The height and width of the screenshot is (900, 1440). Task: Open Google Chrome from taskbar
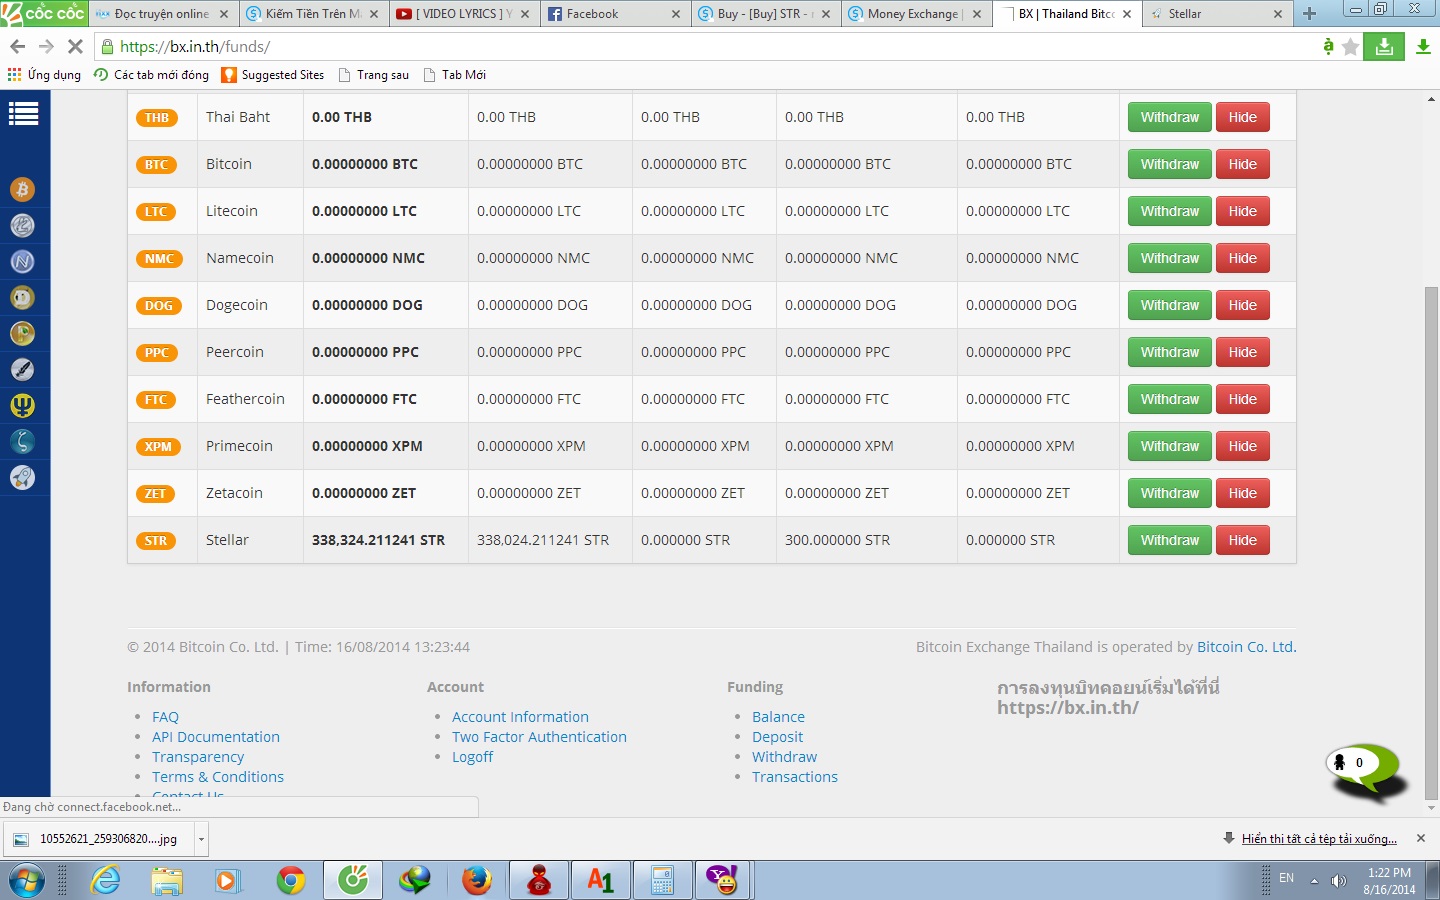(x=291, y=881)
